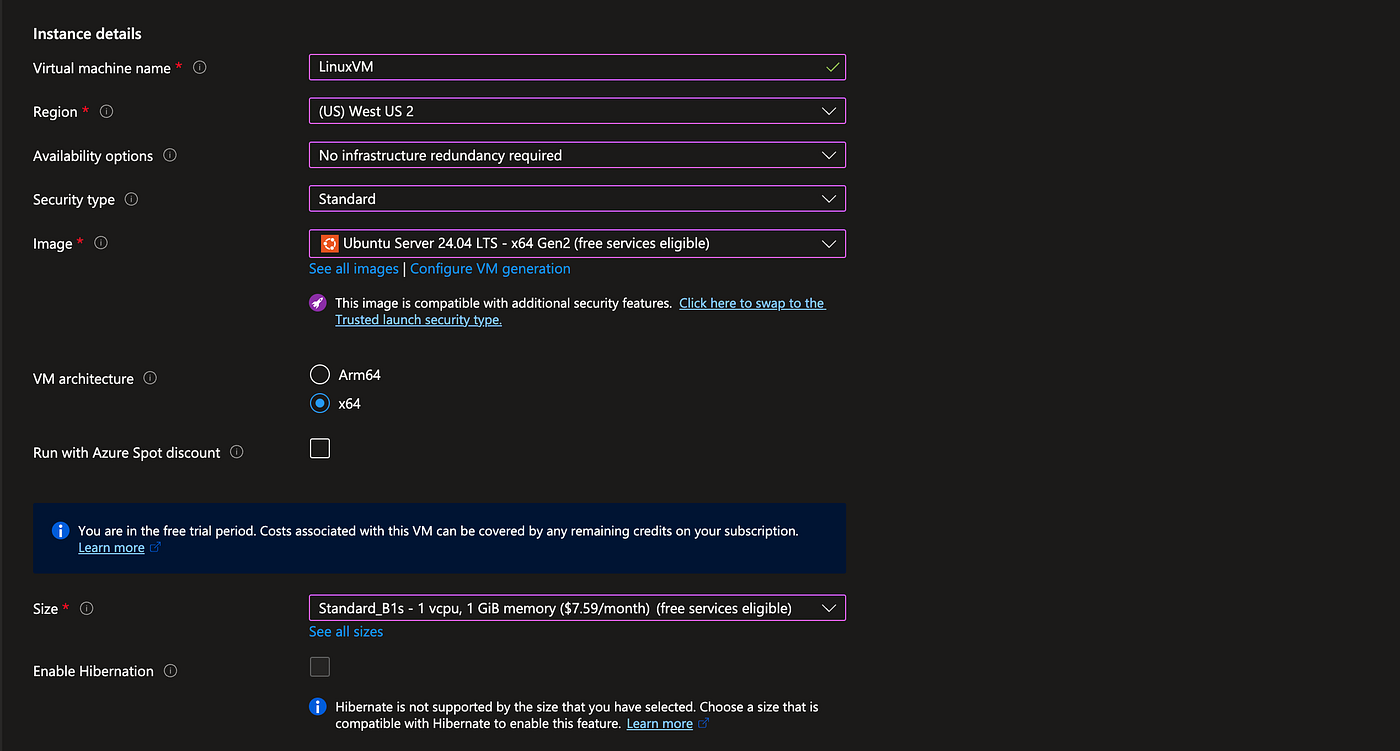Screen dimensions: 1400x751
Task: Open the Region dropdown
Action: coord(577,111)
